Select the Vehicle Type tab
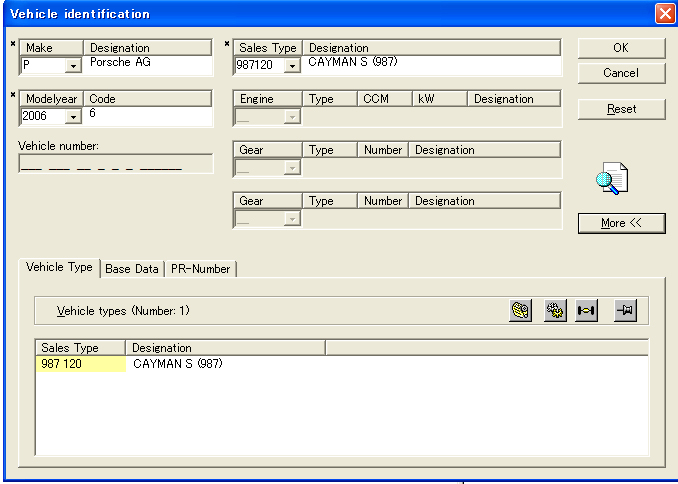 tap(59, 268)
